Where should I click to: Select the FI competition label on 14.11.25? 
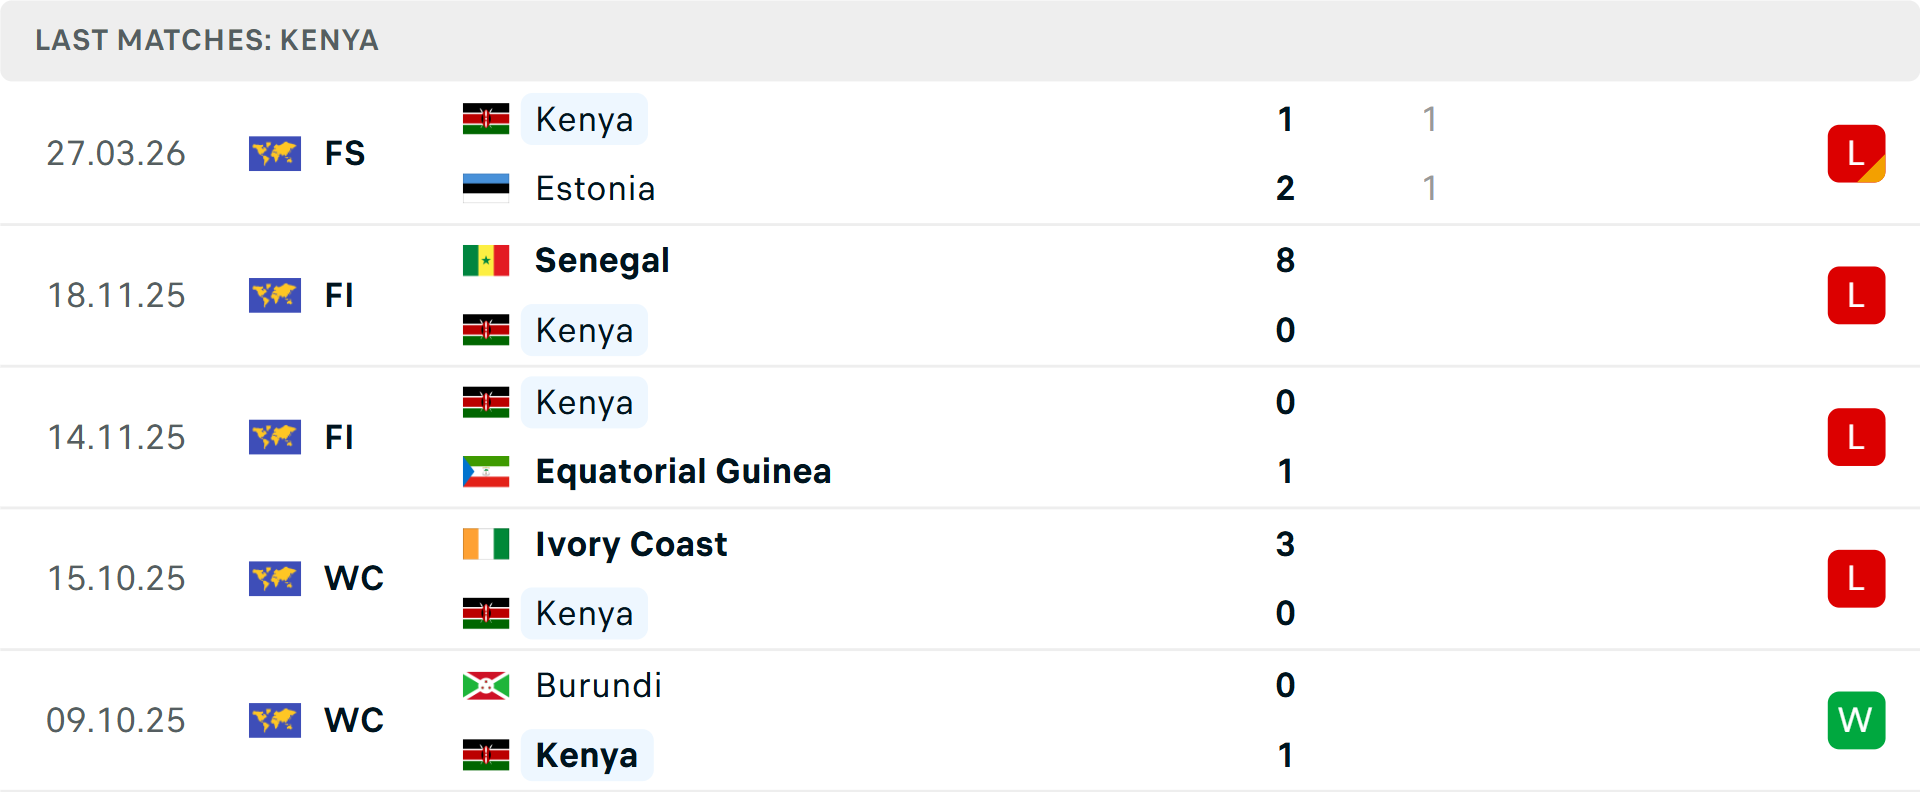click(340, 437)
